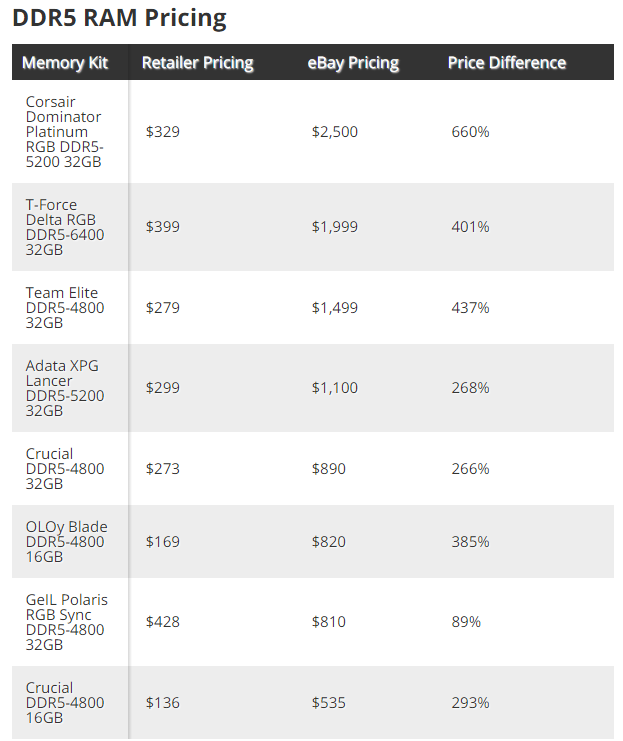Select the $169 retailer price cell
Image resolution: width=623 pixels, height=741 pixels.
tap(163, 542)
